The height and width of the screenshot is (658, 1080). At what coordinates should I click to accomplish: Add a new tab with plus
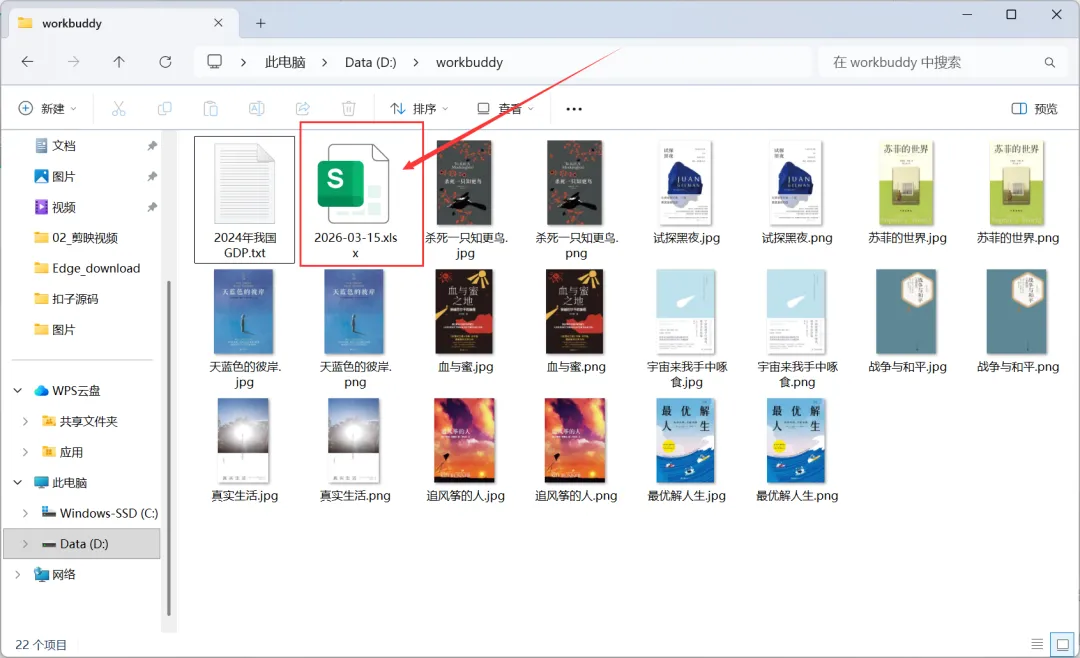pos(260,23)
